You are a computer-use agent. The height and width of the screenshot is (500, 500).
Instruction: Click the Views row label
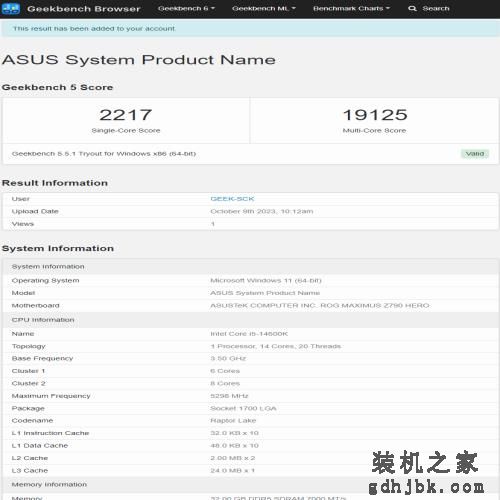(x=23, y=224)
